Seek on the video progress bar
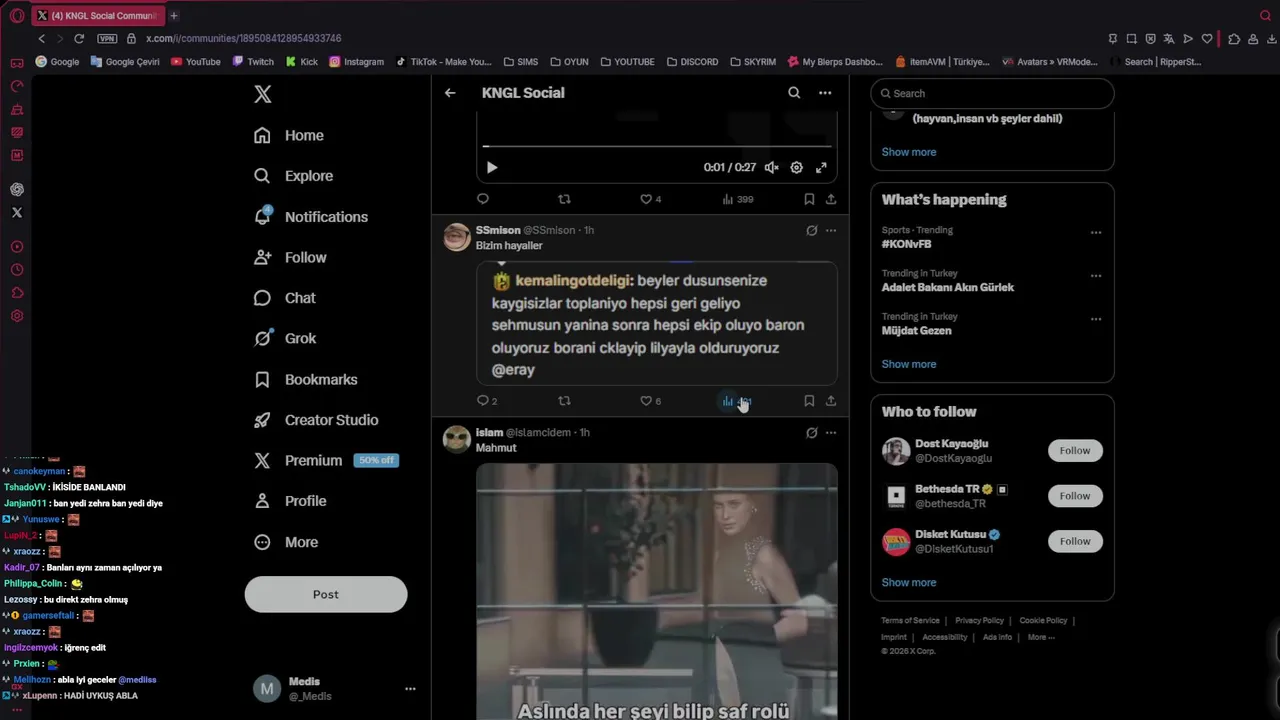The height and width of the screenshot is (720, 1280). [656, 147]
